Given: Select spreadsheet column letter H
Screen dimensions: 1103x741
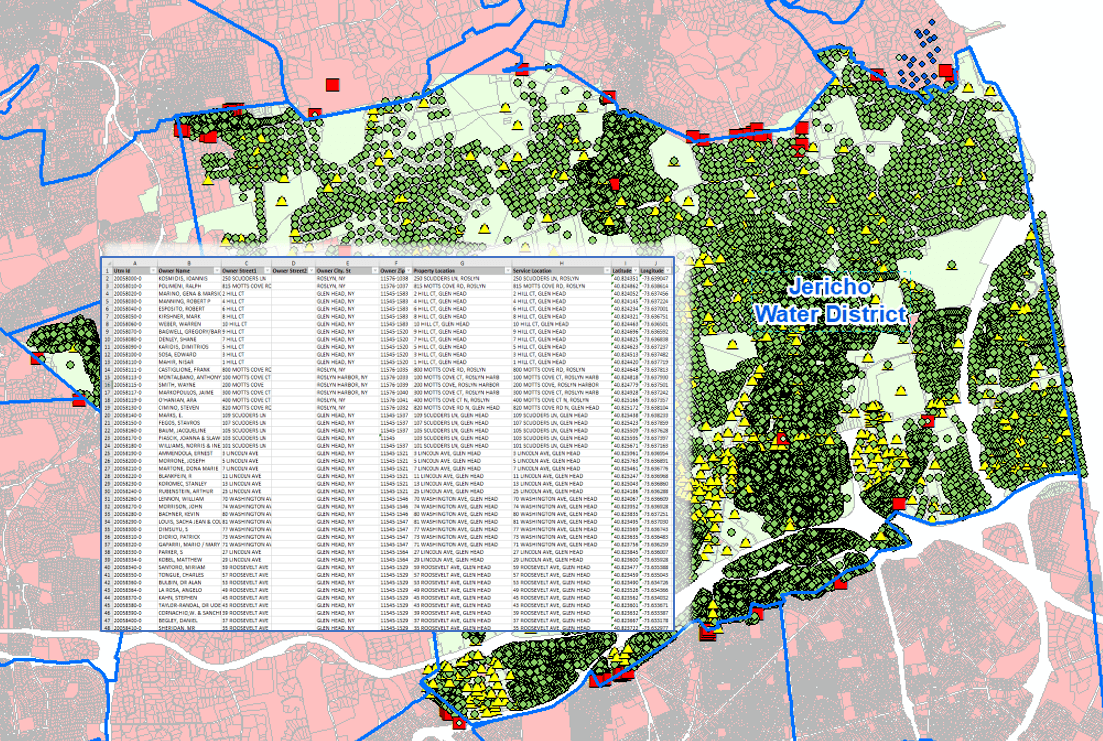Looking at the screenshot, I should point(561,263).
